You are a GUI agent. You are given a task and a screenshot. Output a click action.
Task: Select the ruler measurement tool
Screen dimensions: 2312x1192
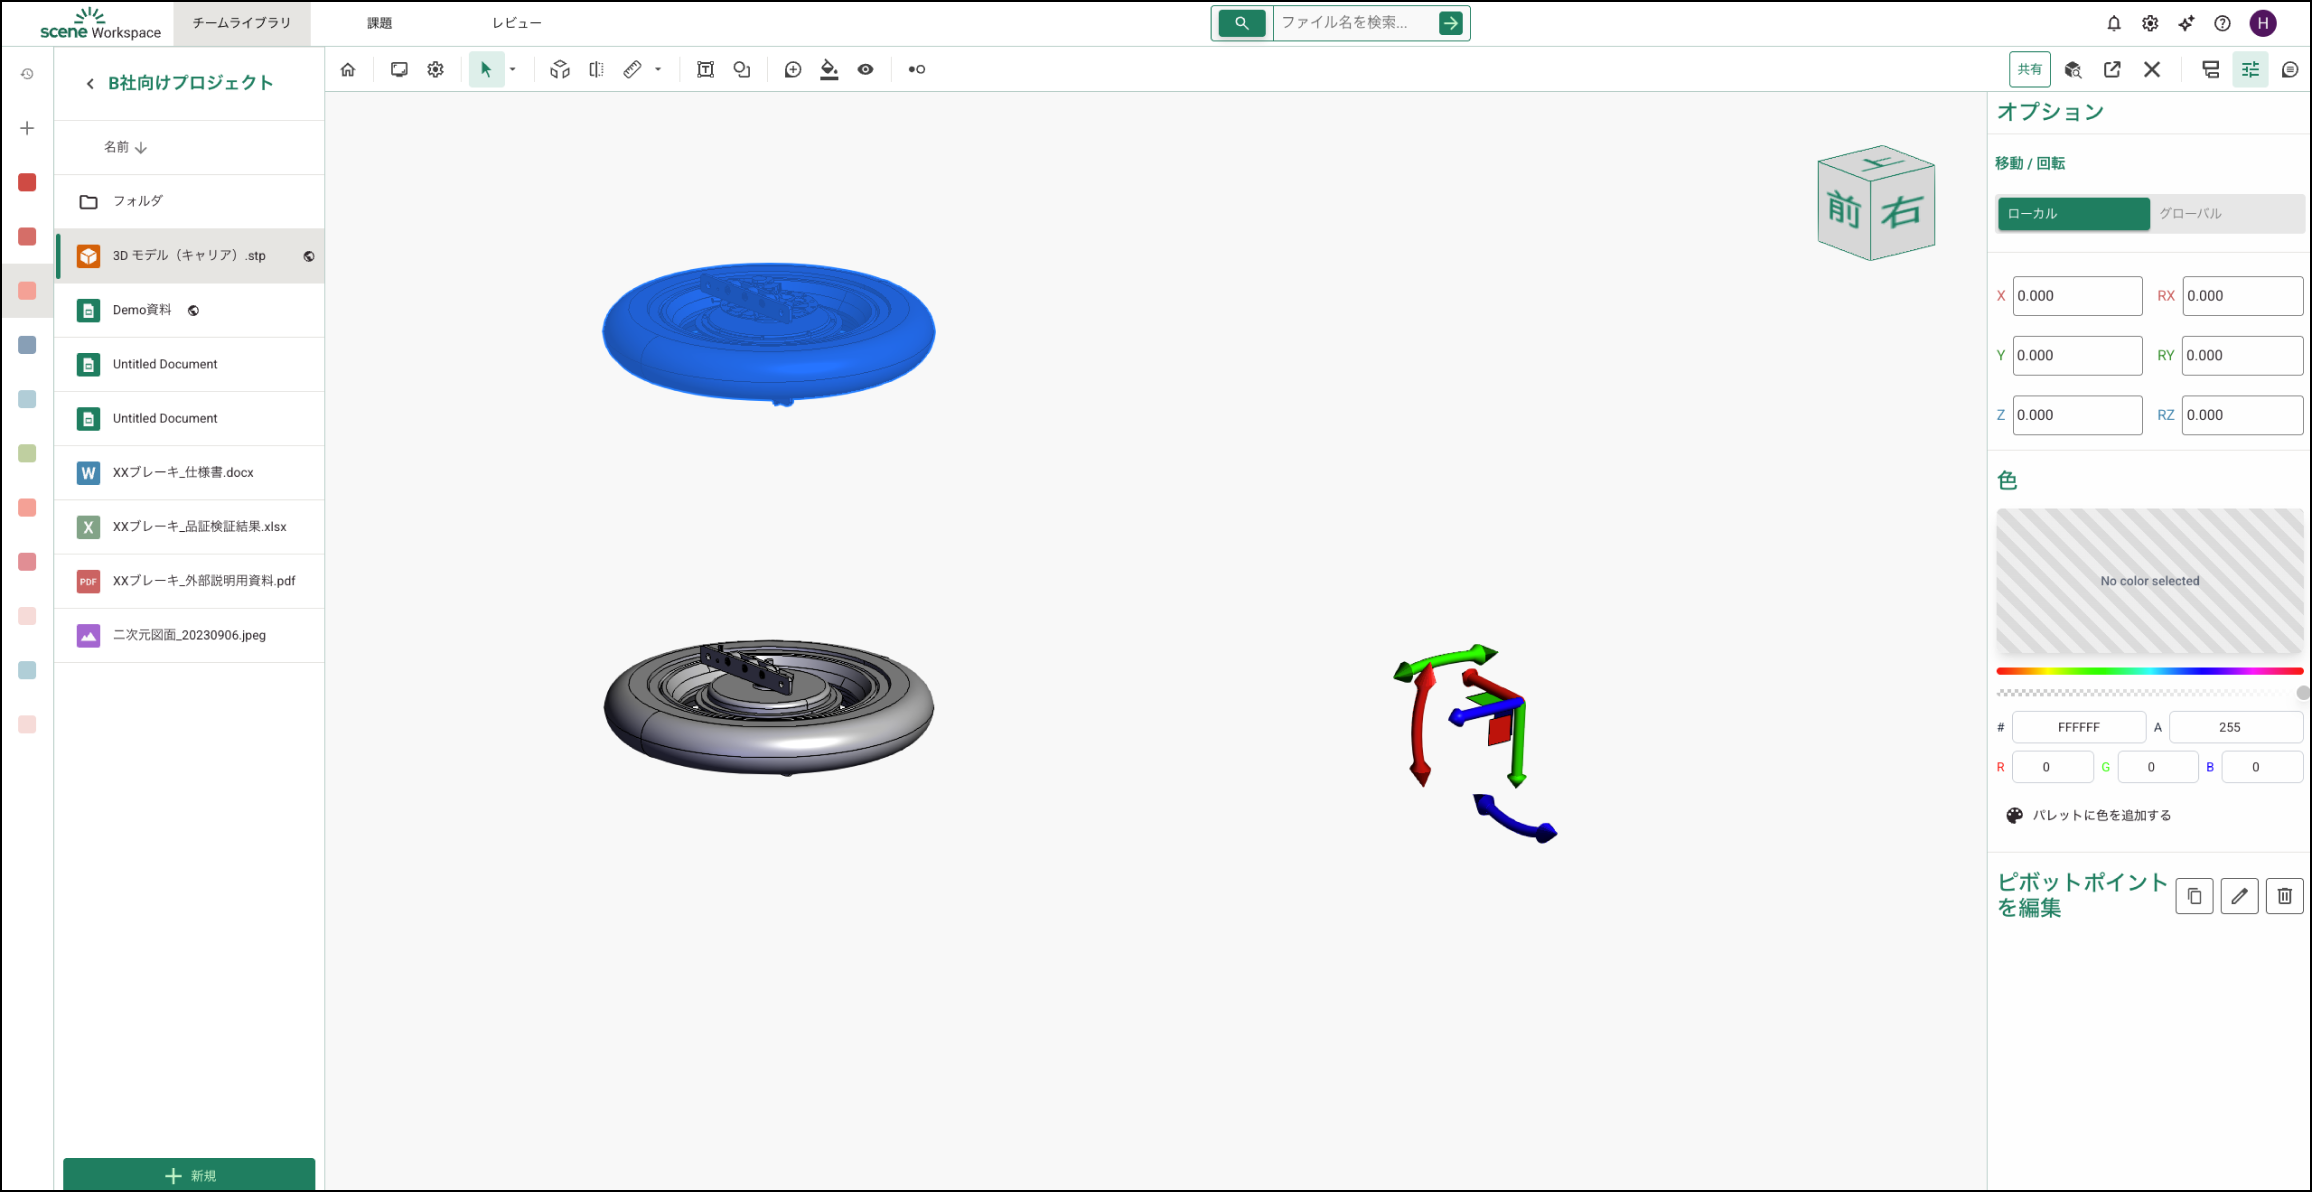click(x=632, y=69)
